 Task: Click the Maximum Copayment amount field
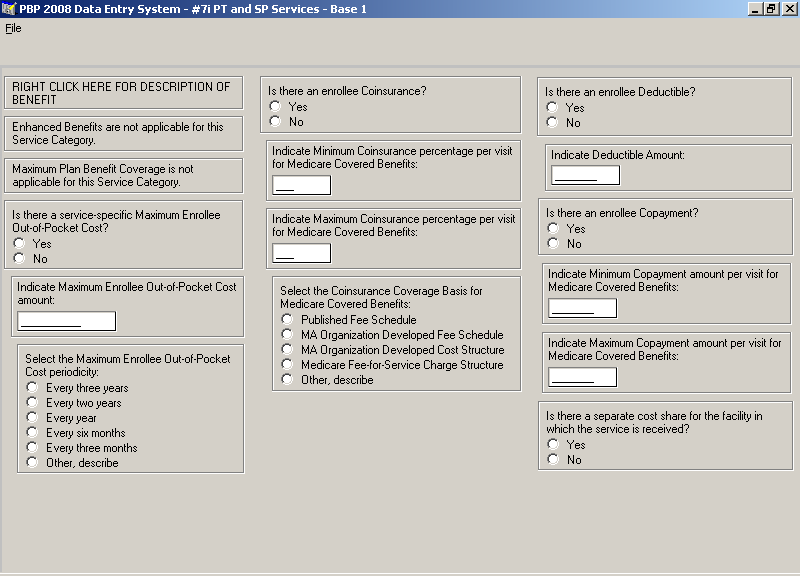point(583,378)
